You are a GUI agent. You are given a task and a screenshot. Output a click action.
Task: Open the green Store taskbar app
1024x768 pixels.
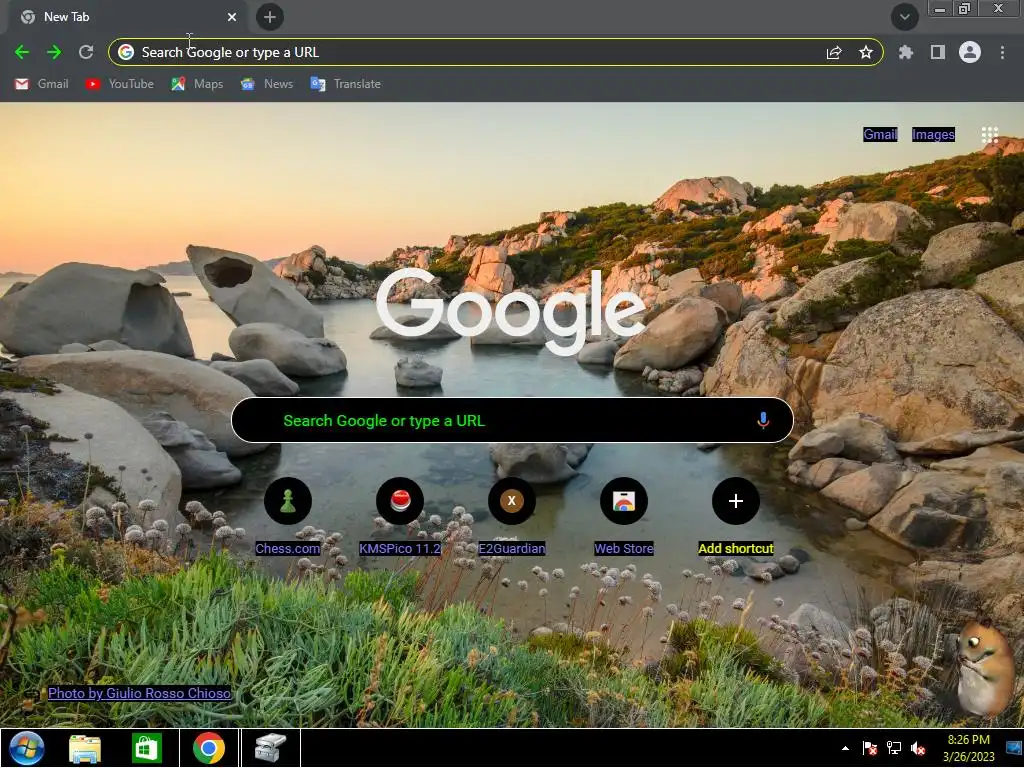146,748
